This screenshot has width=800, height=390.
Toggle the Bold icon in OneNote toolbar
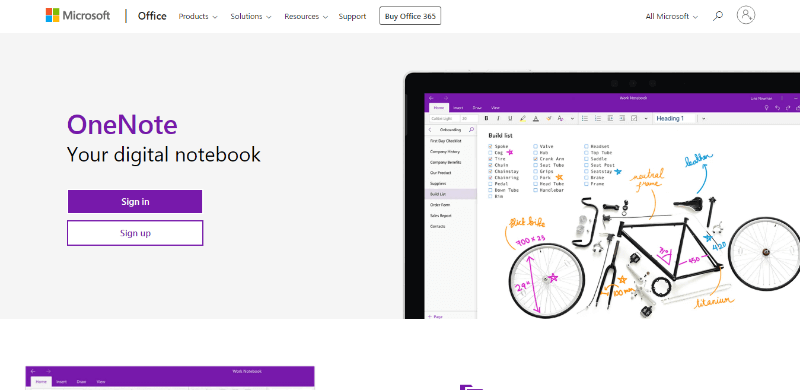[486, 118]
